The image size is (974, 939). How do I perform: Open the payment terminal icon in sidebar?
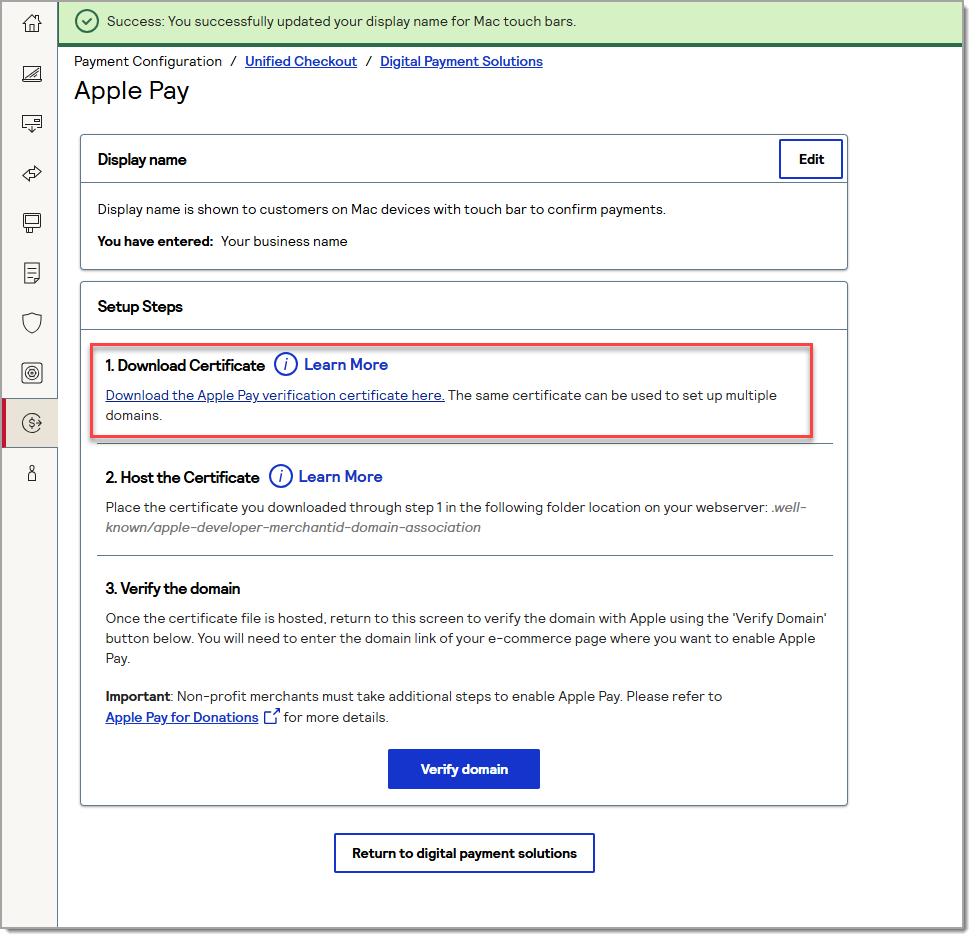click(x=32, y=222)
